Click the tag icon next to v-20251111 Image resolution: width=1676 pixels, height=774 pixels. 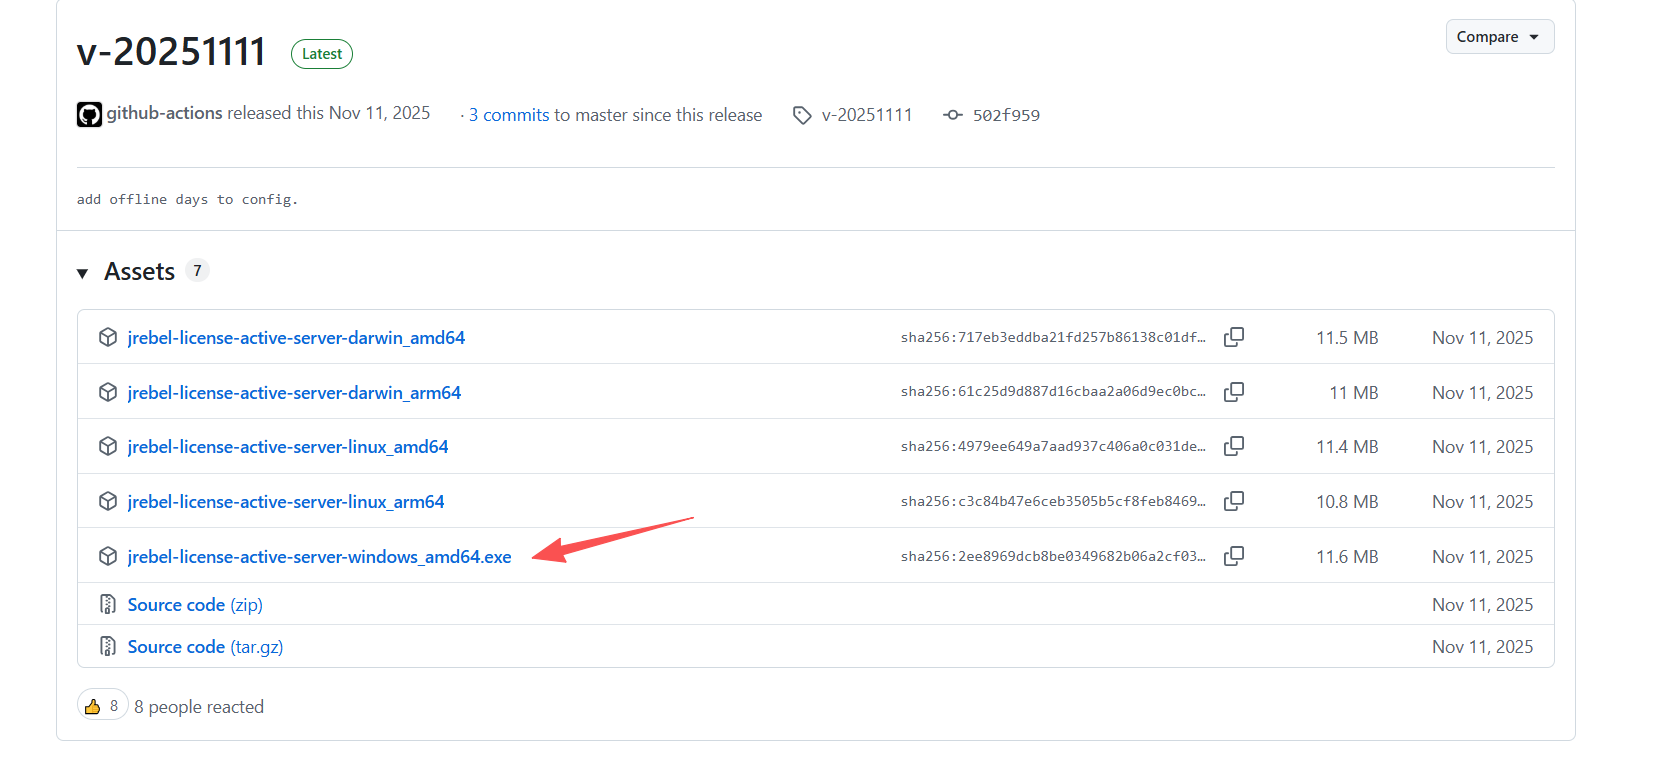(802, 115)
